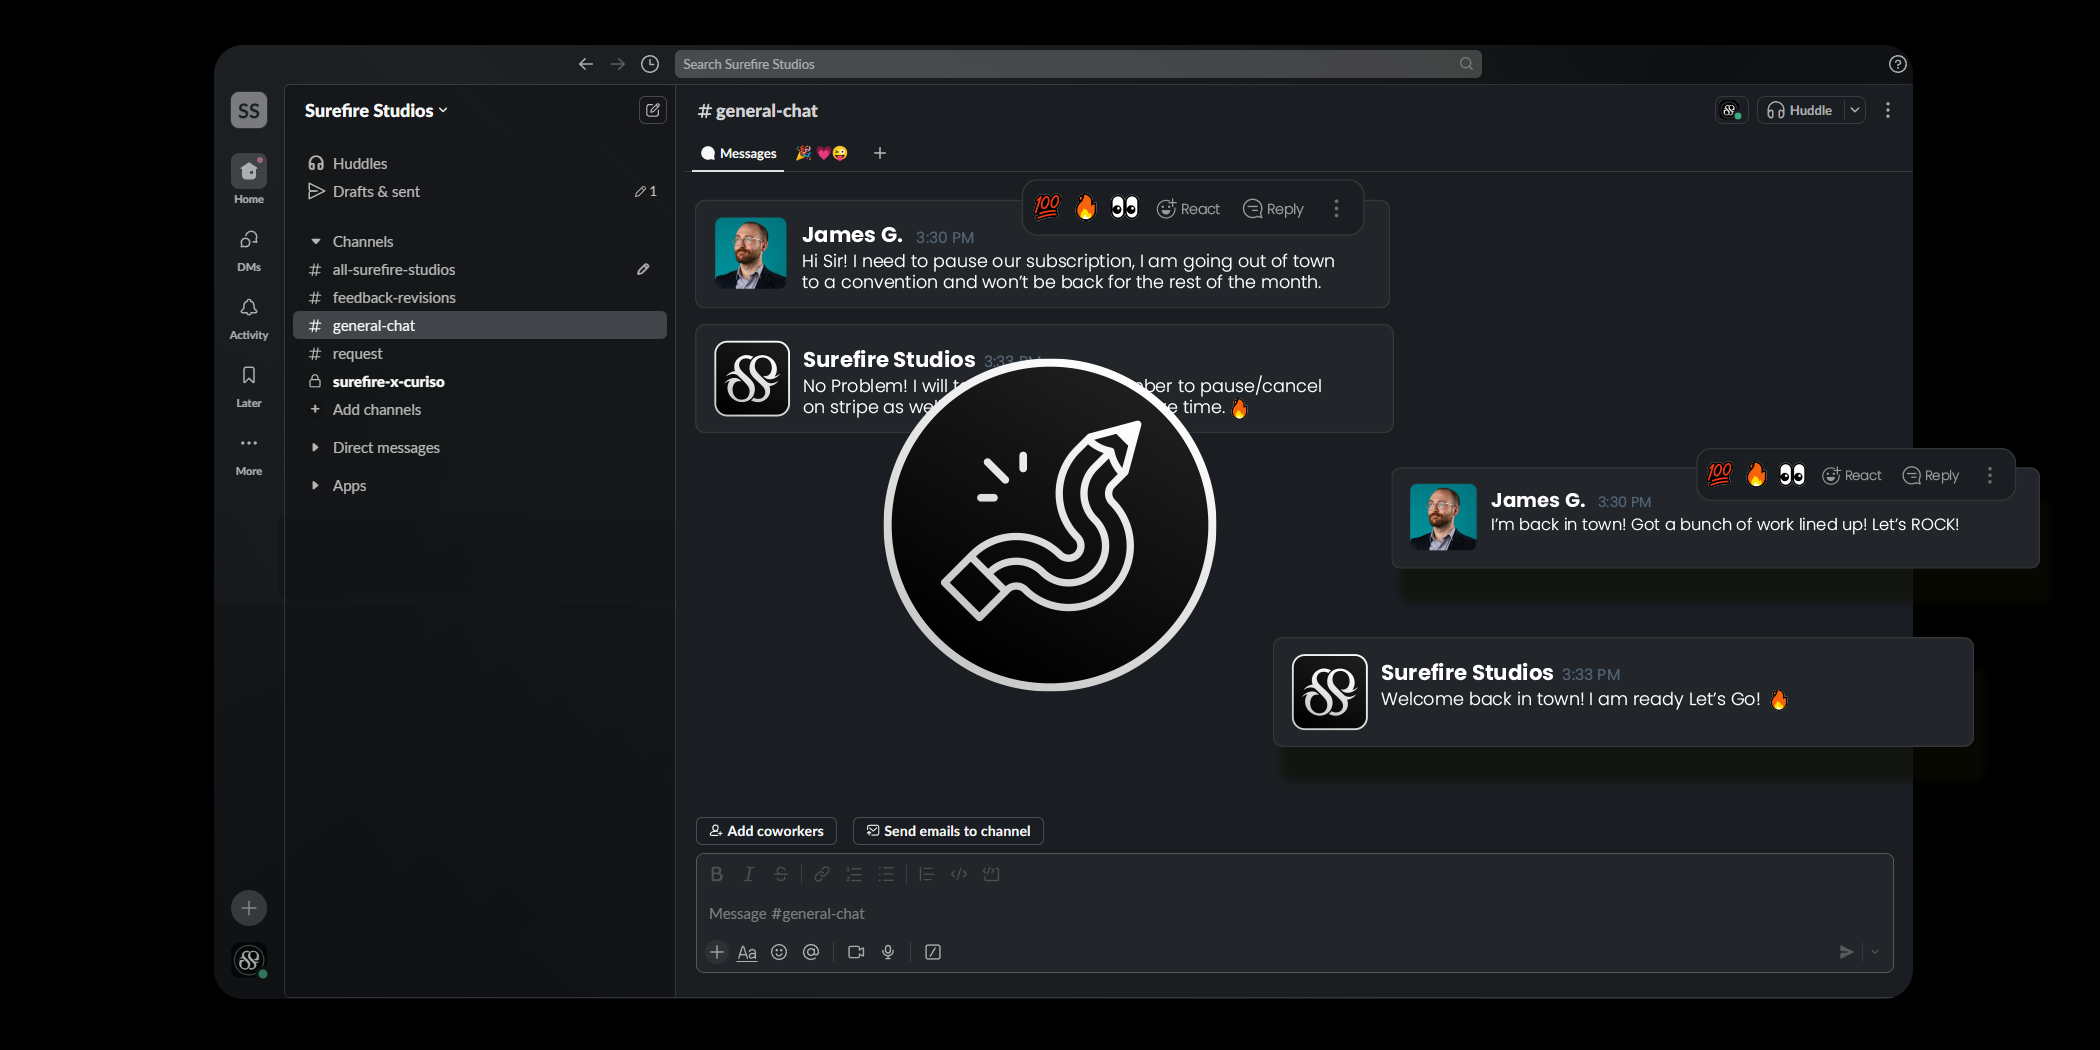Image resolution: width=2100 pixels, height=1050 pixels.
Task: Expand the Direct messages section
Action: (x=316, y=447)
